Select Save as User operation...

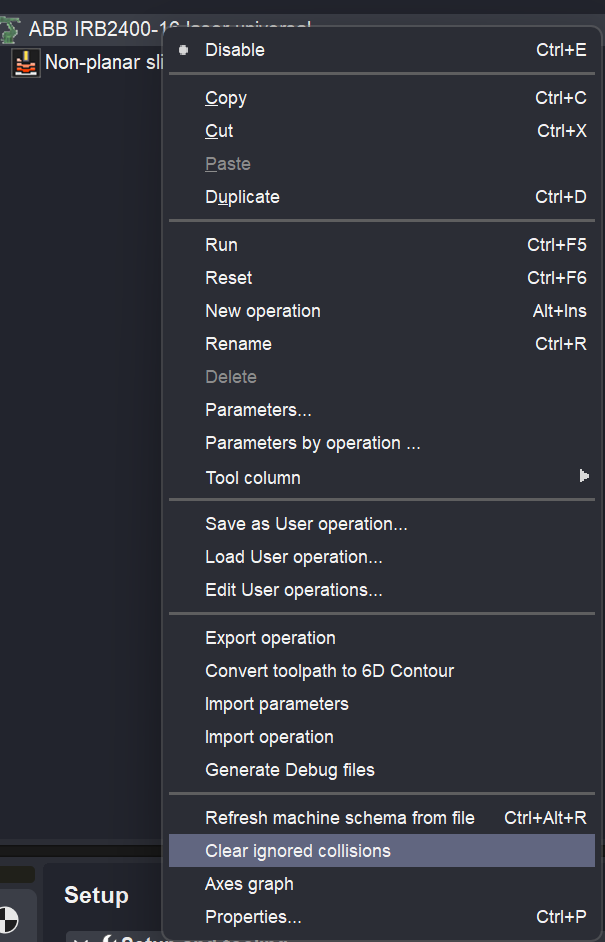(306, 524)
